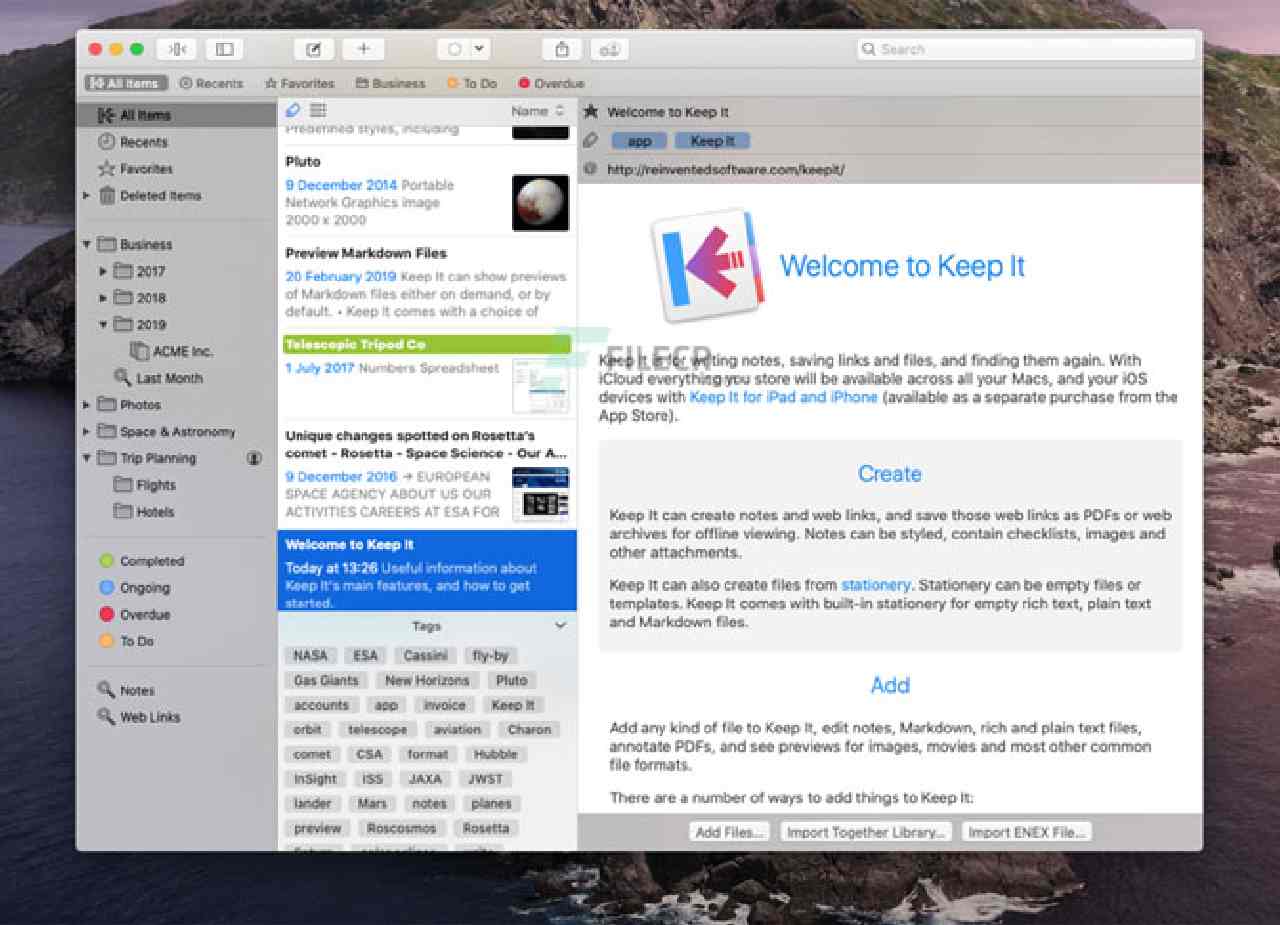Collapse the 2019 folder triangle
The width and height of the screenshot is (1280, 925).
pyautogui.click(x=103, y=324)
